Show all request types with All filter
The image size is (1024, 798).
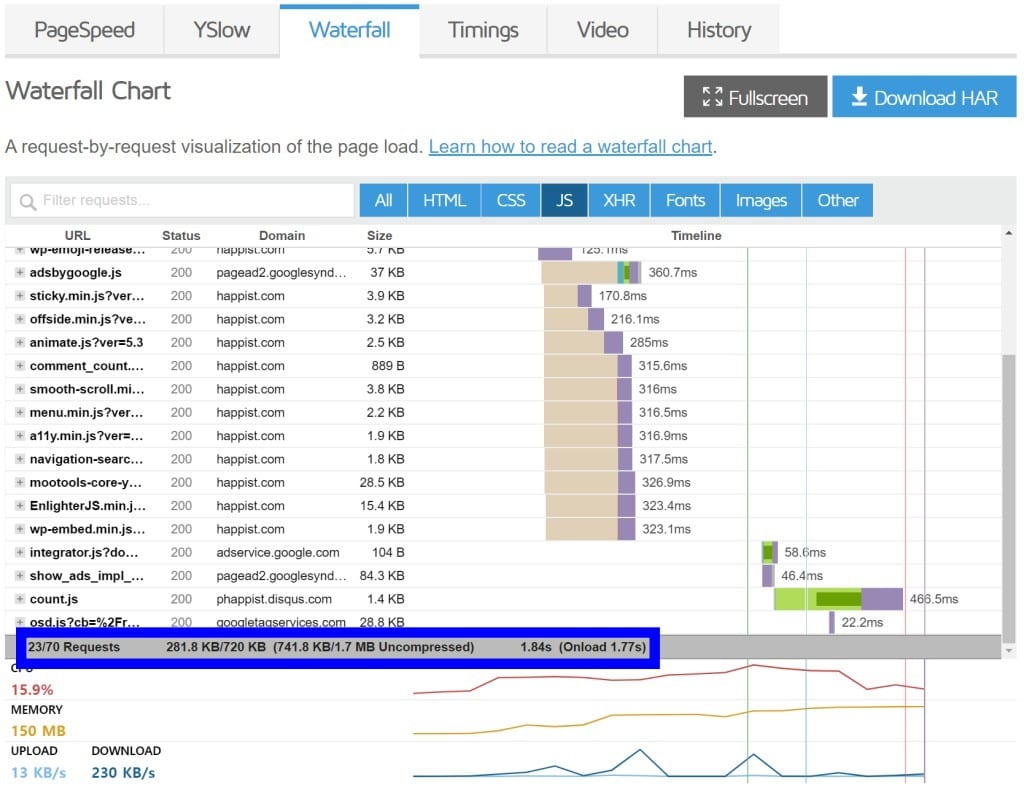click(383, 200)
